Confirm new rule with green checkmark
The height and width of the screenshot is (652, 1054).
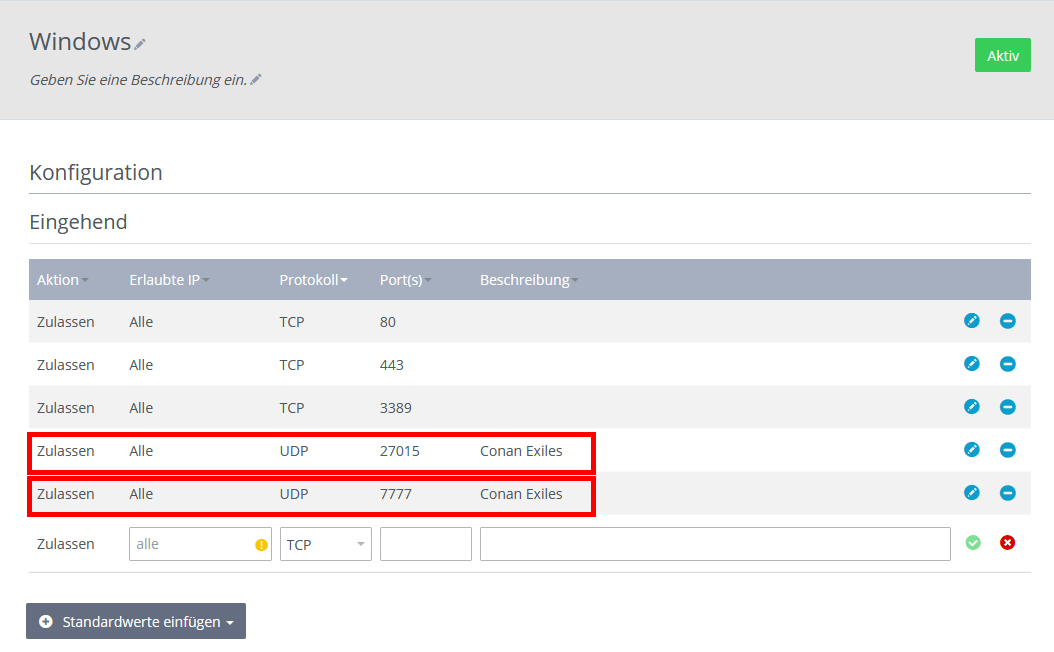(x=973, y=542)
